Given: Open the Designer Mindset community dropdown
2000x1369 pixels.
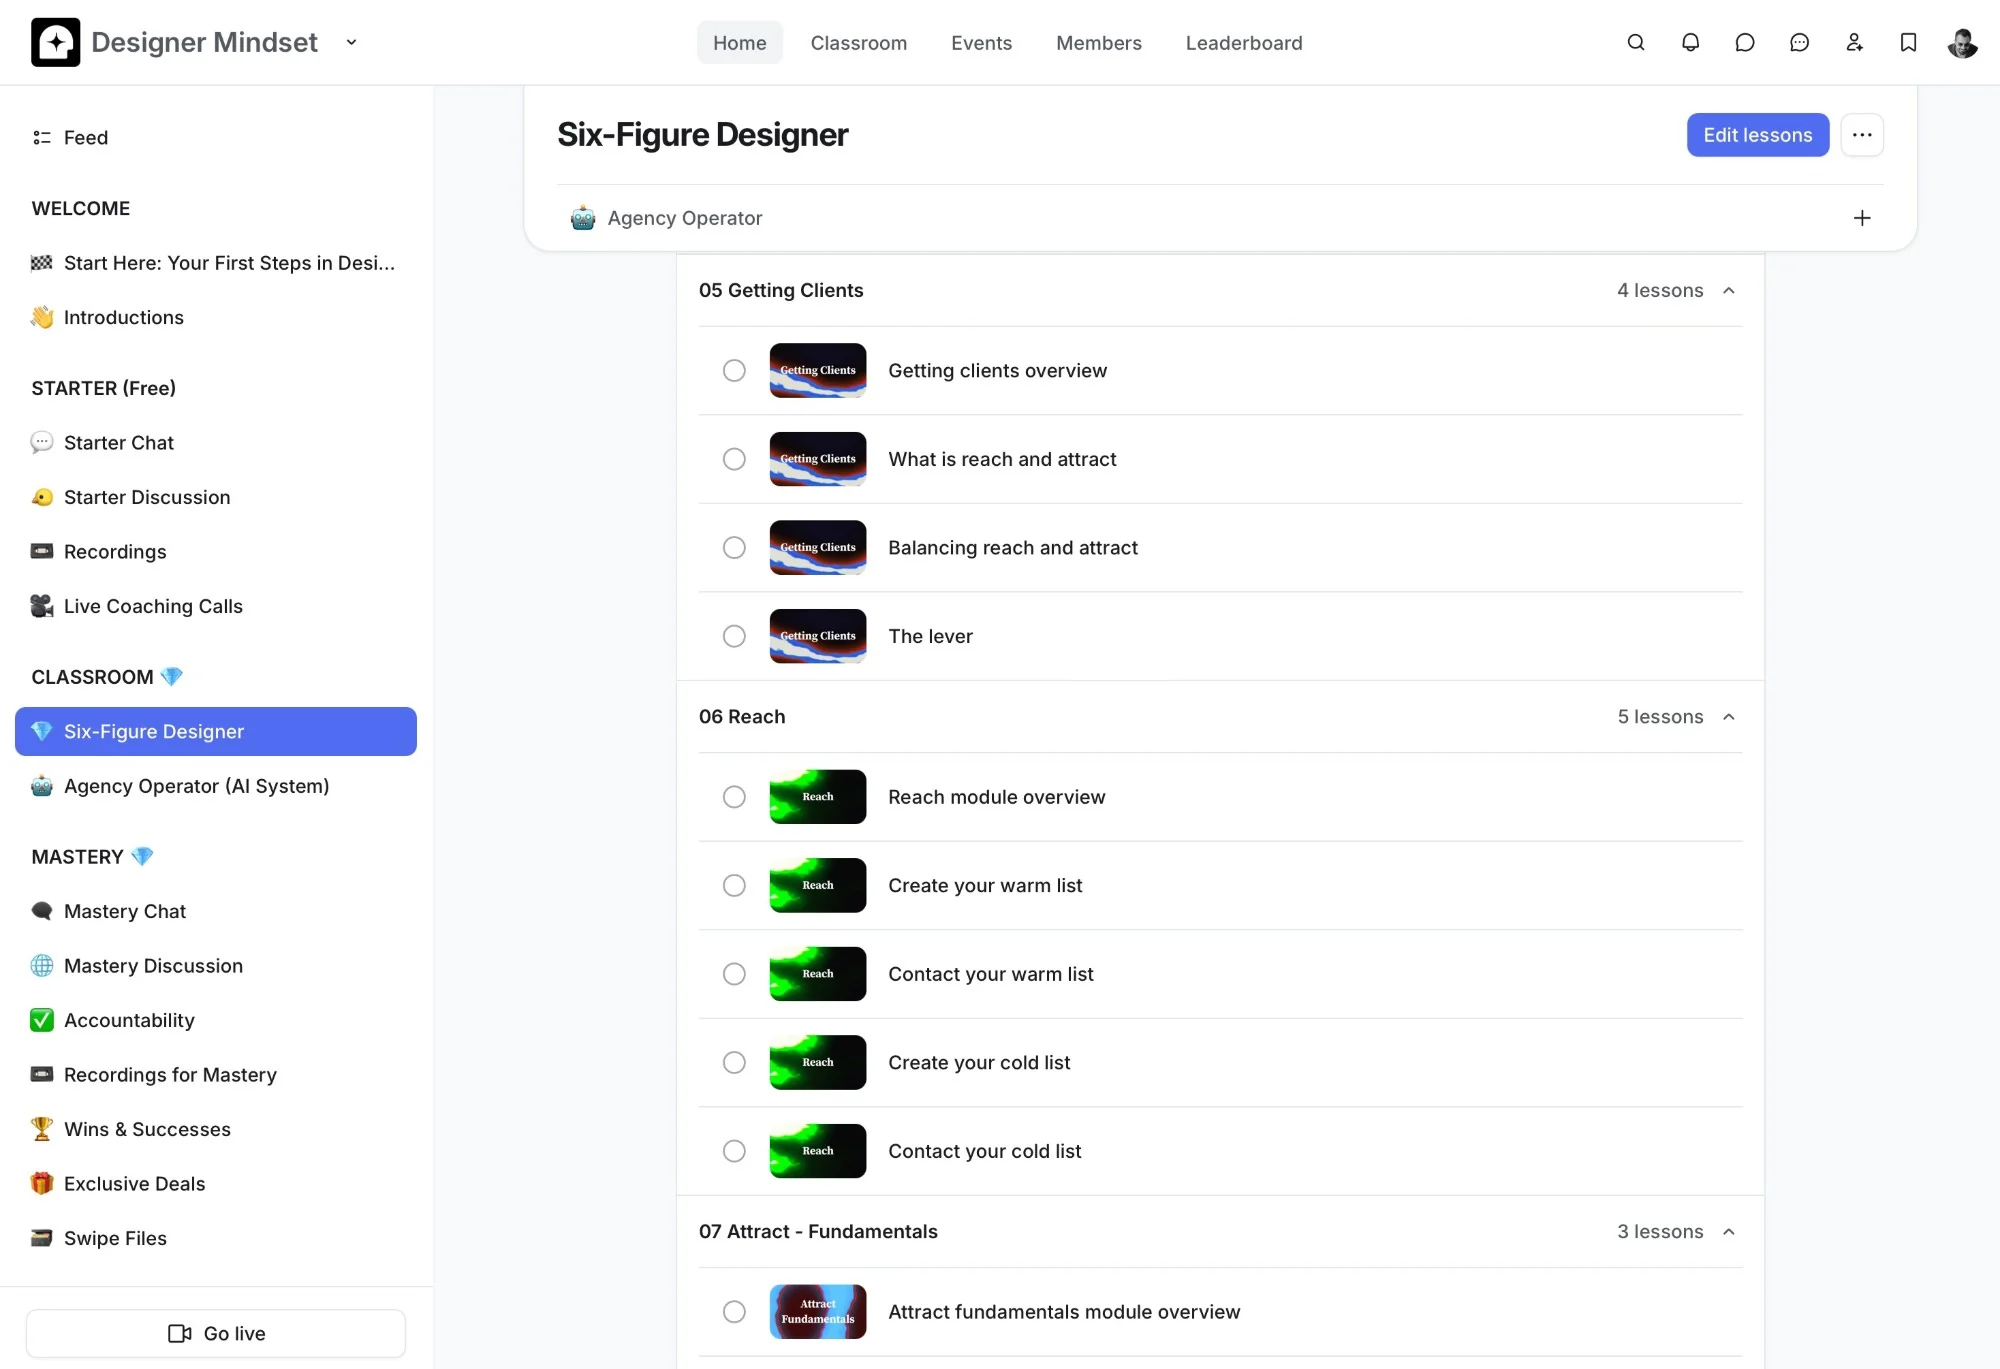Looking at the screenshot, I should [351, 42].
